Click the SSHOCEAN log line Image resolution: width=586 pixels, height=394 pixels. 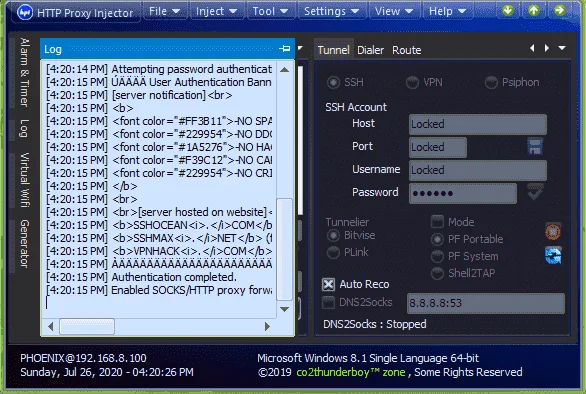[x=159, y=225]
